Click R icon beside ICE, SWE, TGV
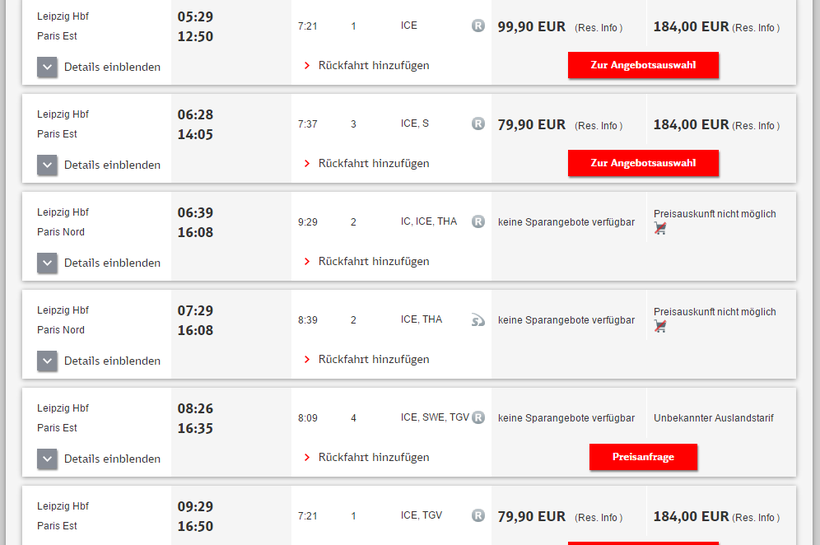 tap(478, 418)
